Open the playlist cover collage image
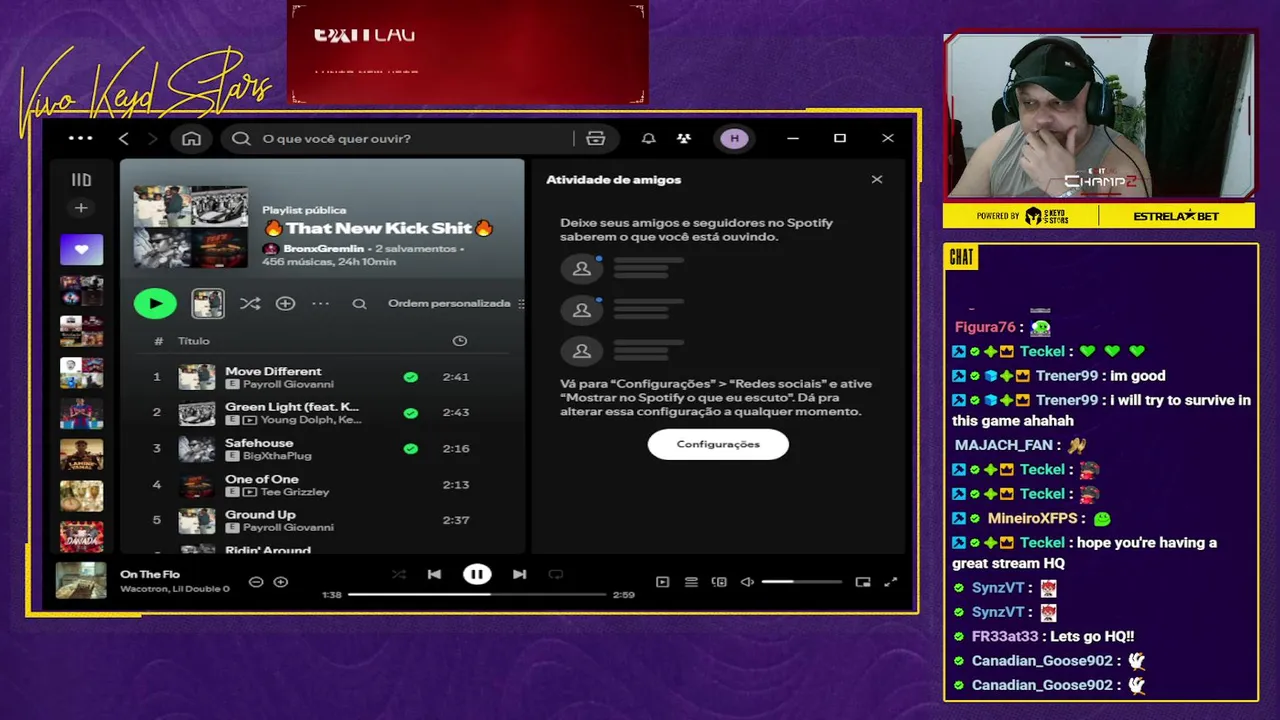 click(x=190, y=227)
